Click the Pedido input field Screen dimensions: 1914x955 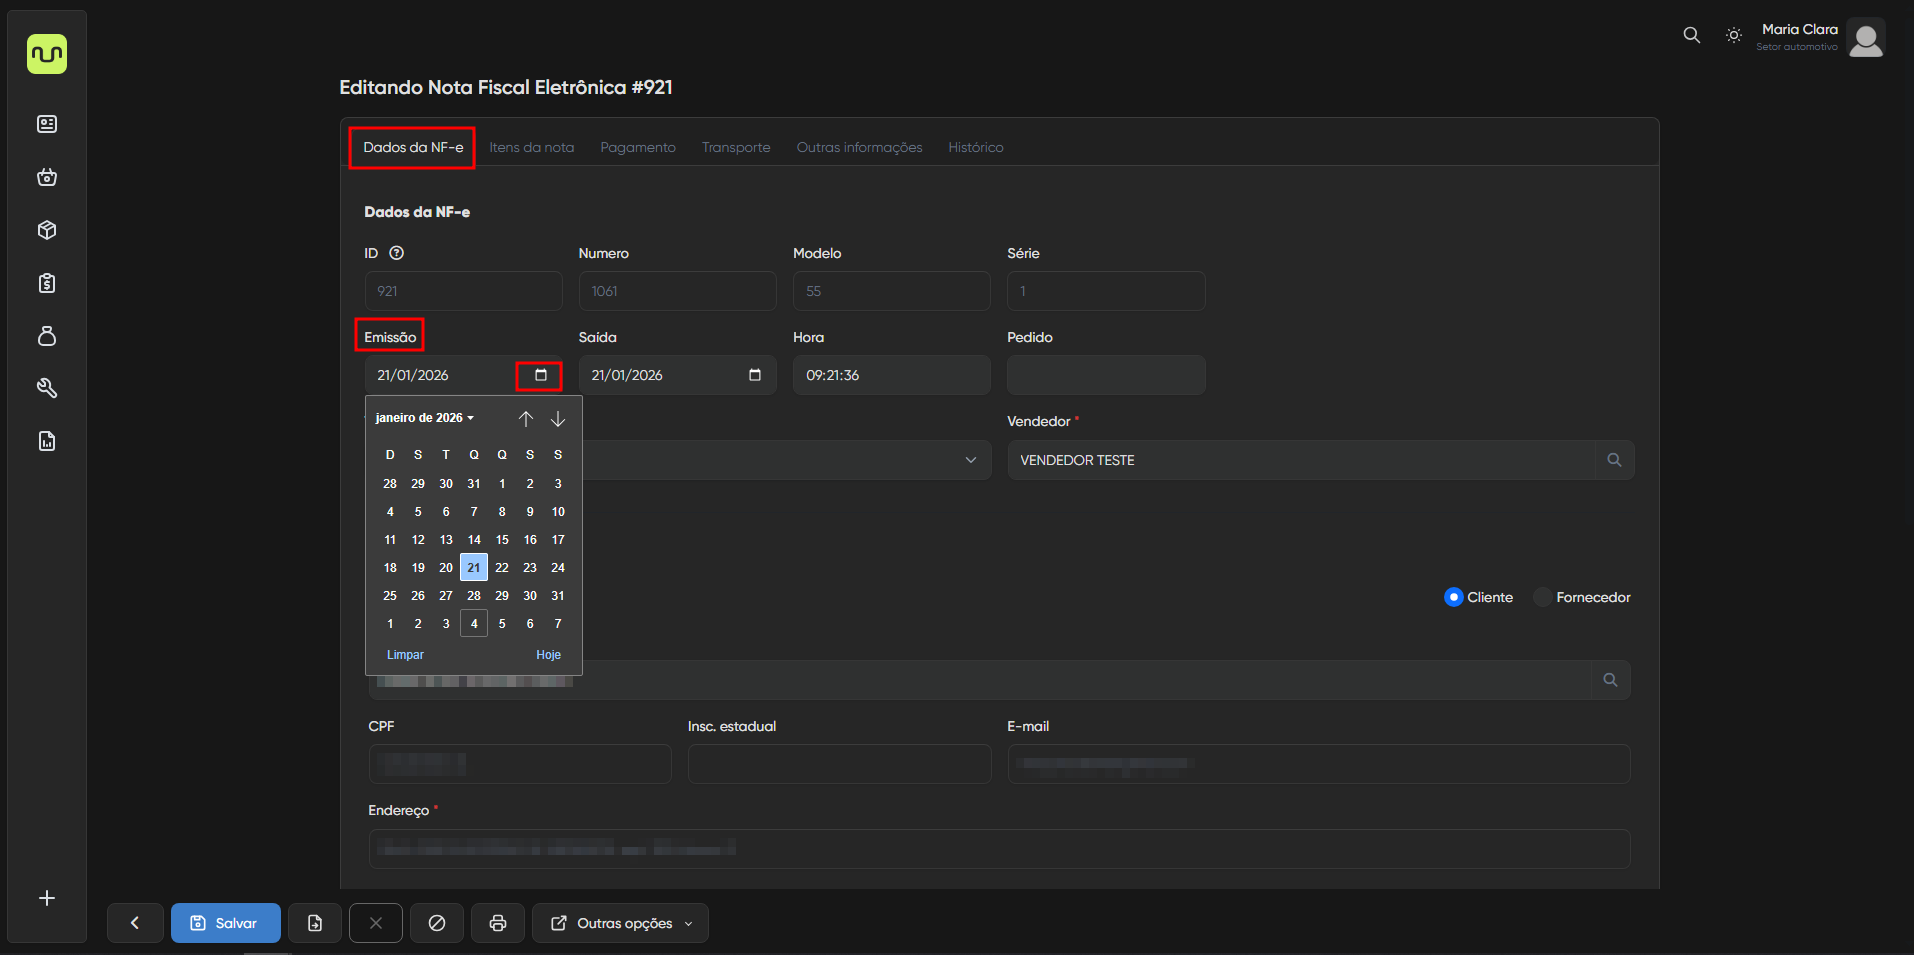pyautogui.click(x=1105, y=375)
